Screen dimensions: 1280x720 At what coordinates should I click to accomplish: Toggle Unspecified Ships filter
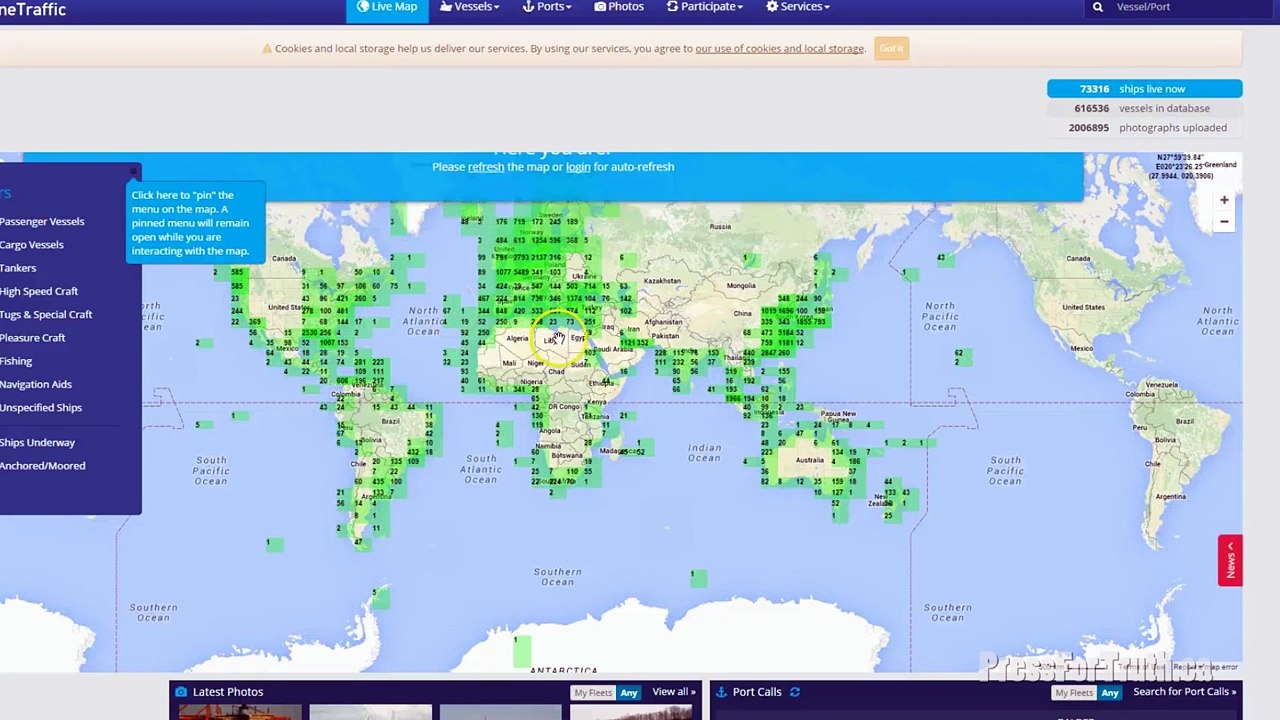[41, 407]
